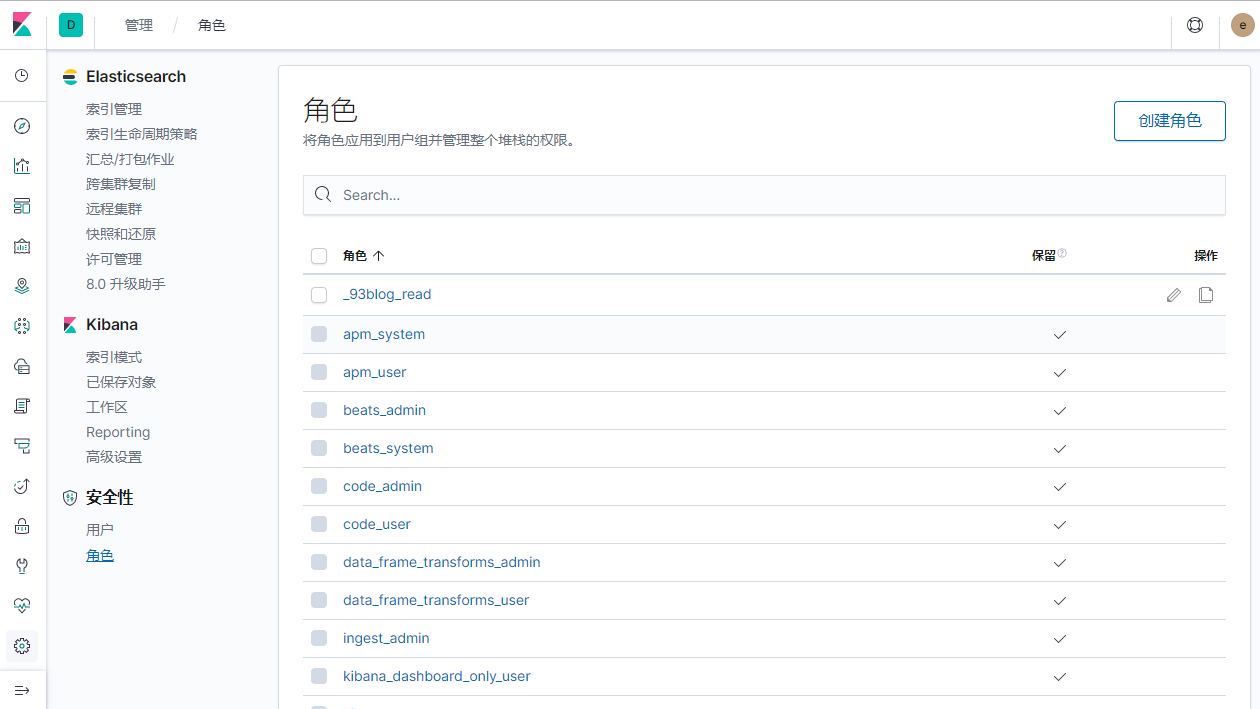Image resolution: width=1260 pixels, height=709 pixels.
Task: Open 索引管理 in Elasticsearch section
Action: (x=114, y=109)
